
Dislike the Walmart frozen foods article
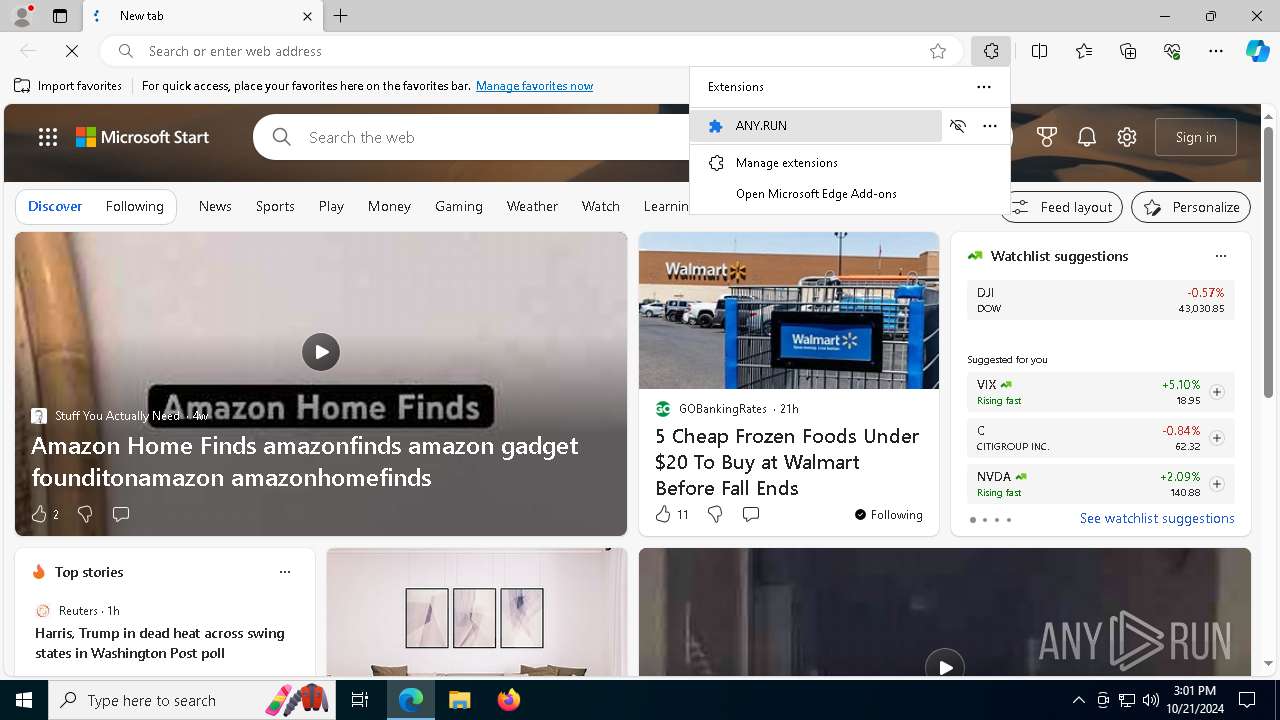click(715, 514)
